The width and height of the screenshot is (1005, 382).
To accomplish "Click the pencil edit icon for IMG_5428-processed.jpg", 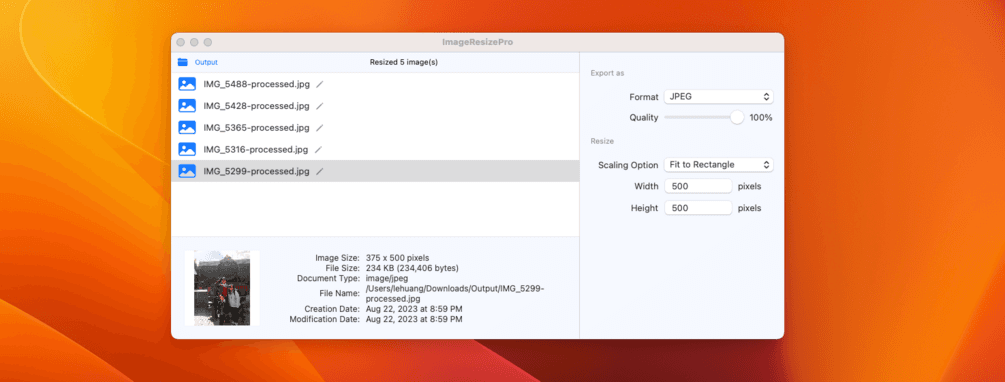I will [x=320, y=106].
